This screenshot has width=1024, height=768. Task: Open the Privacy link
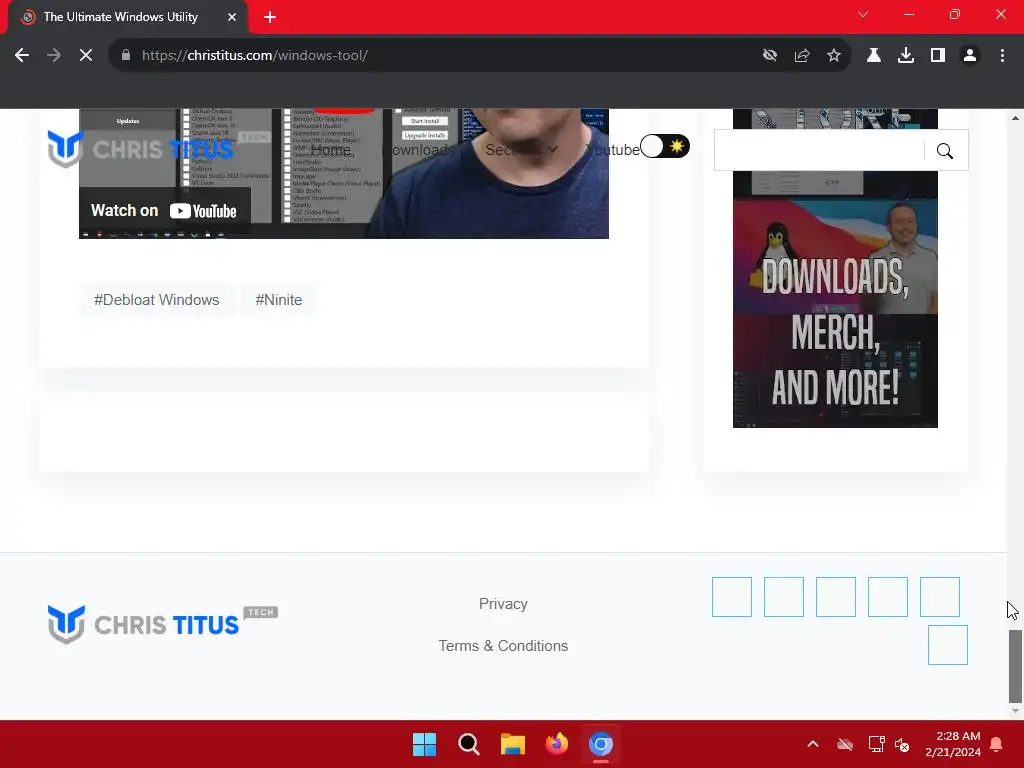pyautogui.click(x=503, y=604)
